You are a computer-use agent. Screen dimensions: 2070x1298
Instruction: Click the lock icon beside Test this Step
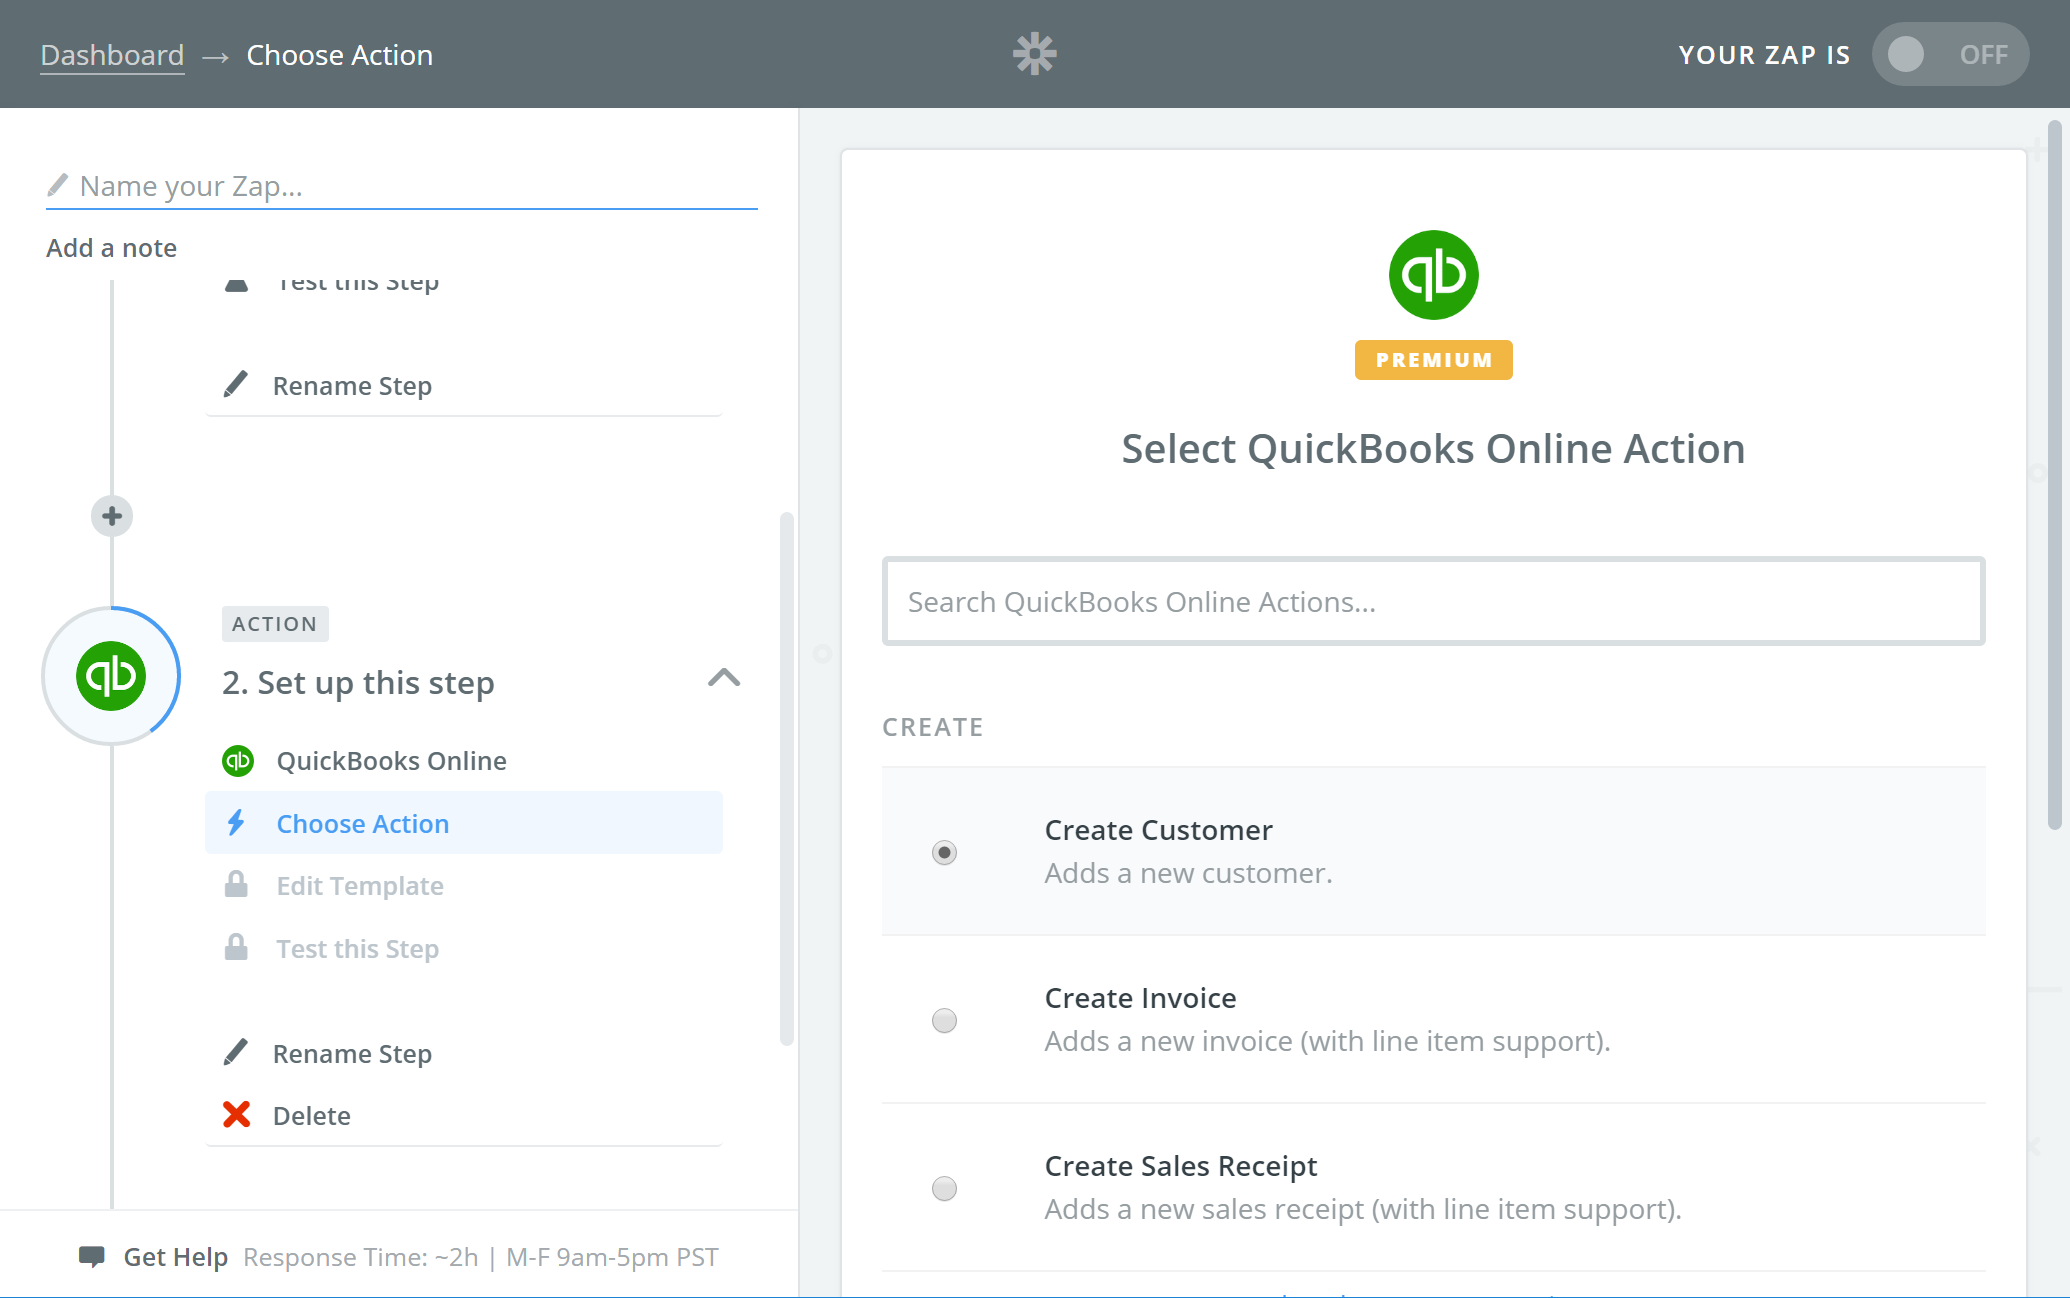click(236, 947)
